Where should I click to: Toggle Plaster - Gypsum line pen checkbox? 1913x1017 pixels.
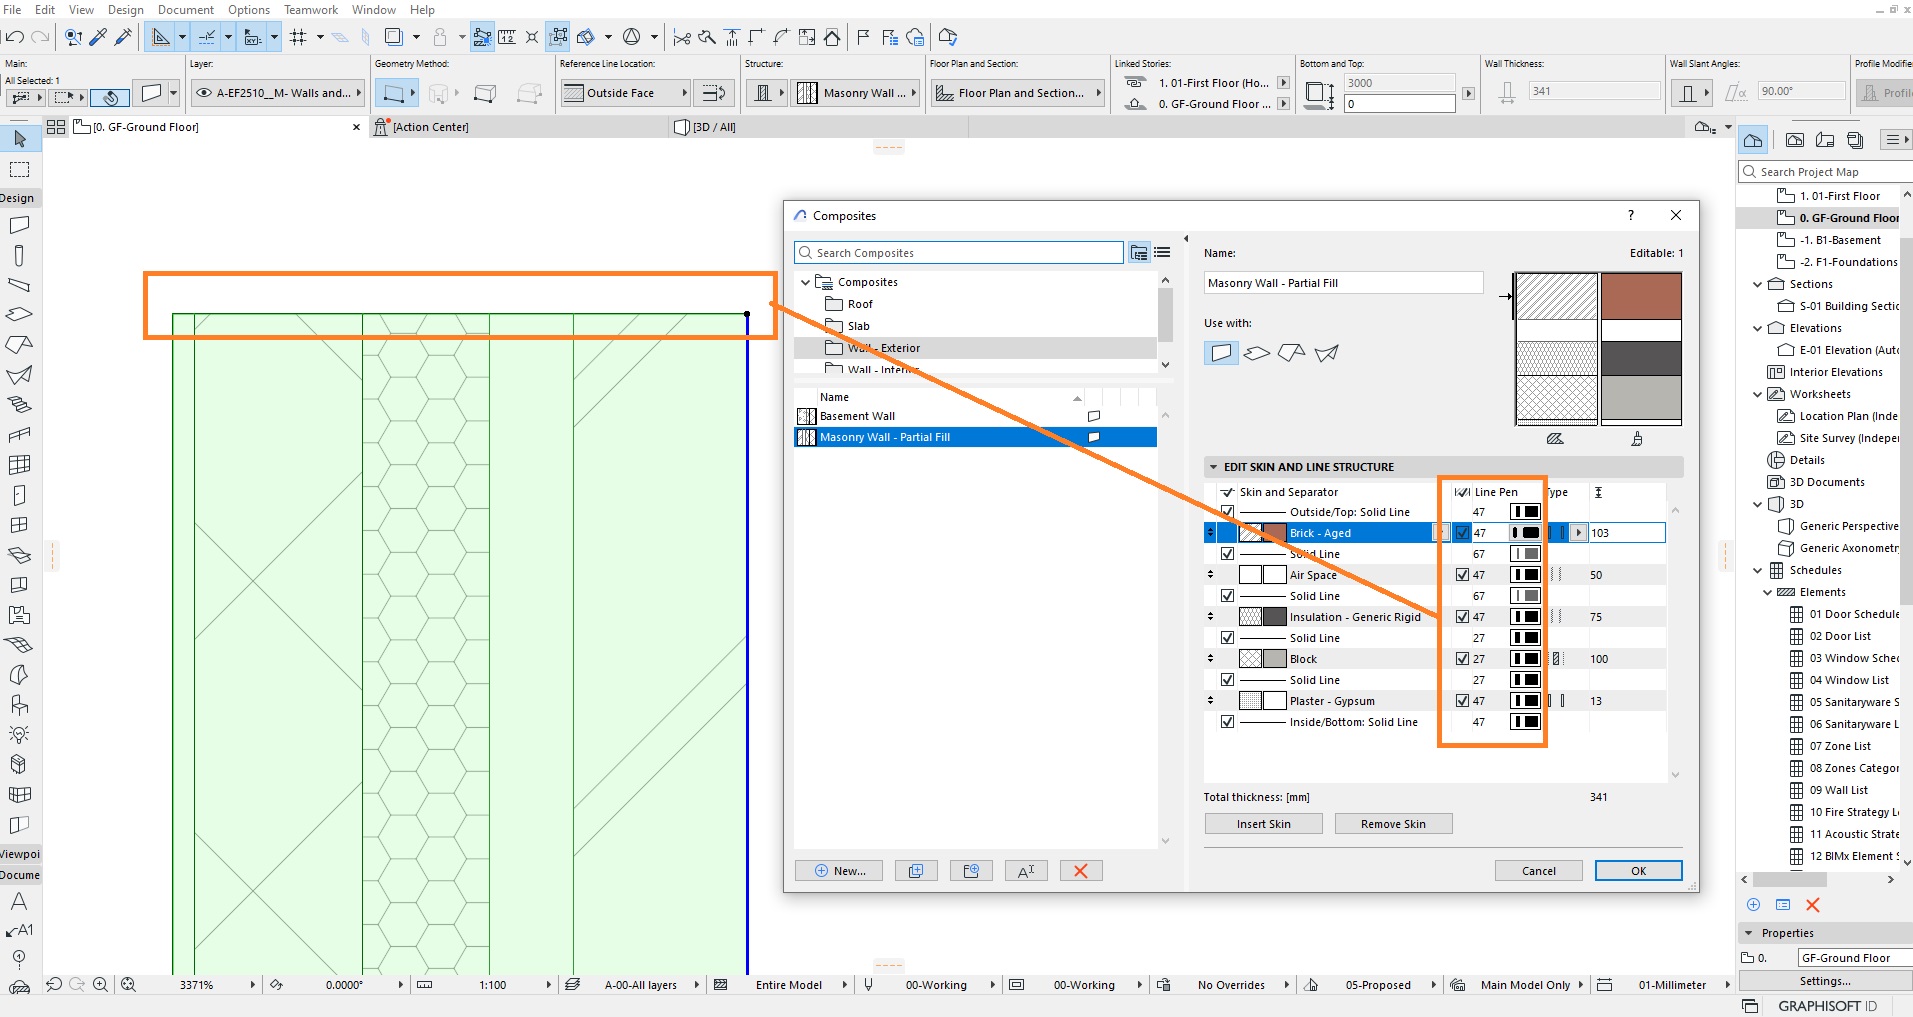[1462, 701]
